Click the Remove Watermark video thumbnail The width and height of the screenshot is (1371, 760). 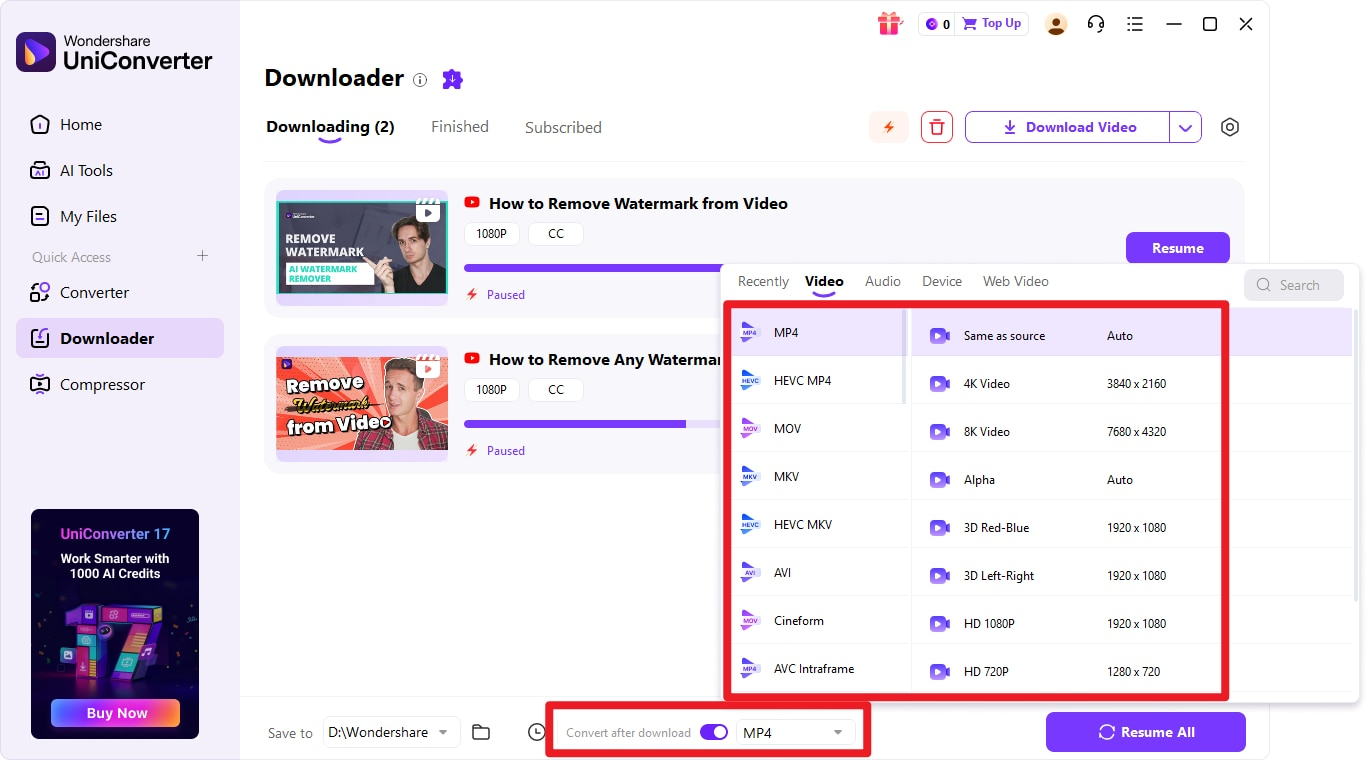pyautogui.click(x=362, y=248)
